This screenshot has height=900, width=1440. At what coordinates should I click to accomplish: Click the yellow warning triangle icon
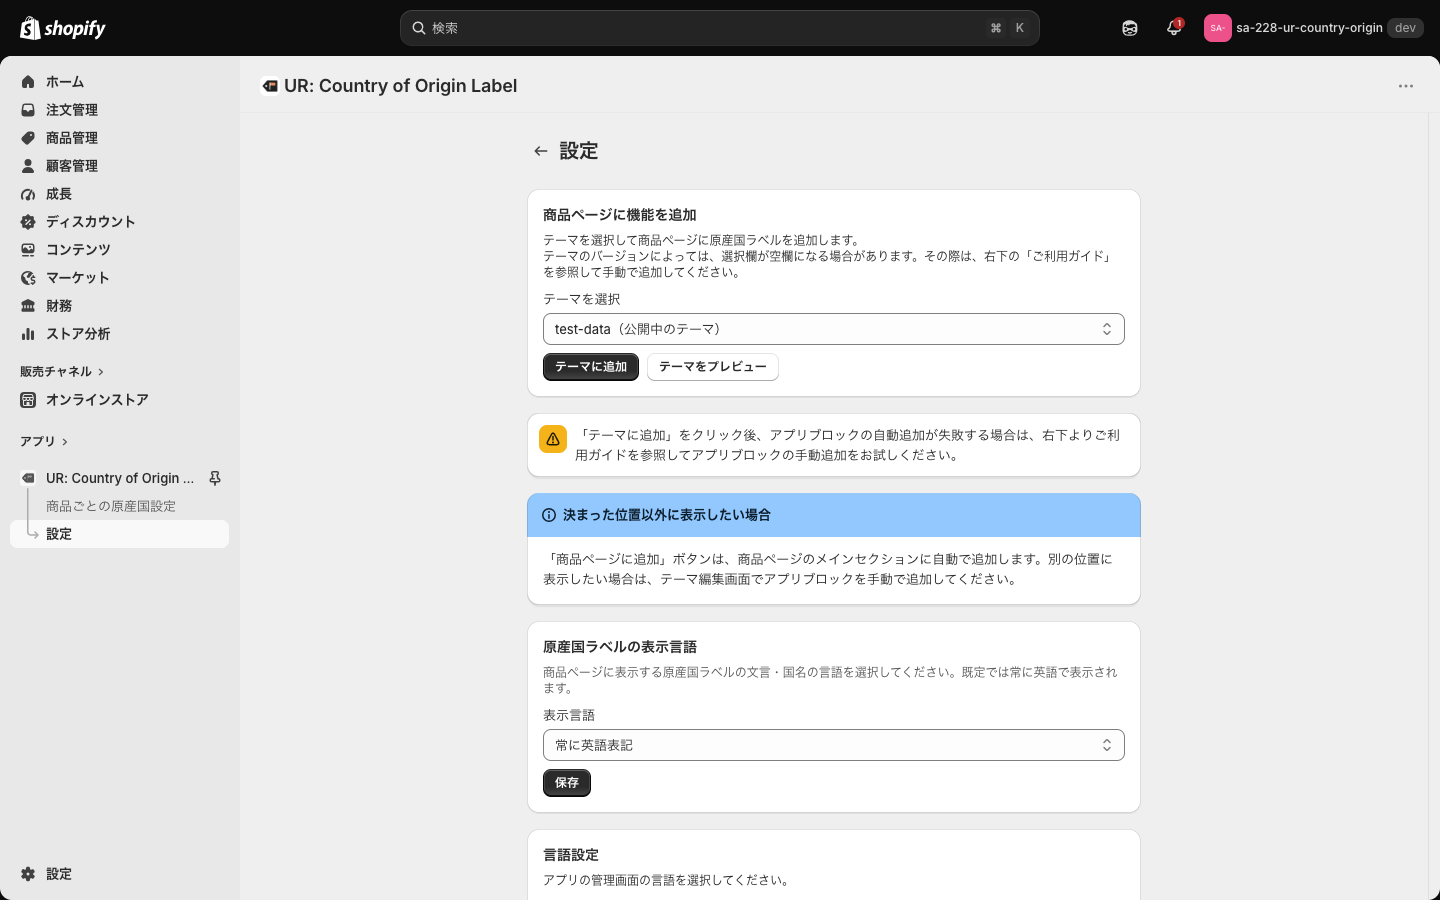(x=553, y=439)
